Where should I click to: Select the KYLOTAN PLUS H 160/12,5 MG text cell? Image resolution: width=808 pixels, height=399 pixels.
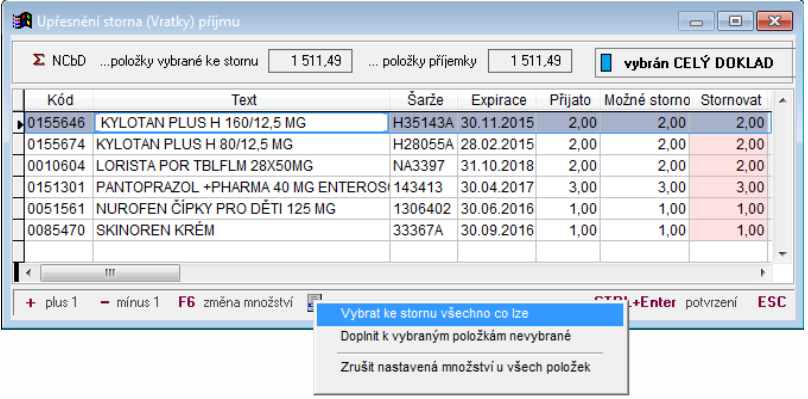[242, 124]
